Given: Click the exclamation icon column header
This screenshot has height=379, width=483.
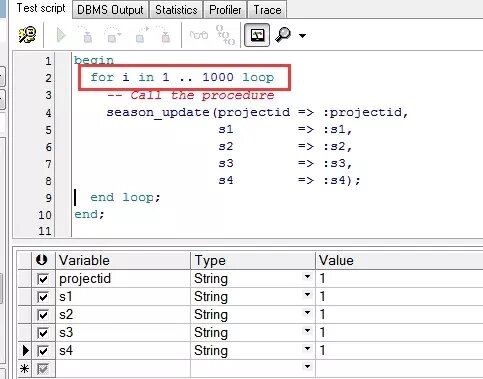Looking at the screenshot, I should tap(43, 260).
